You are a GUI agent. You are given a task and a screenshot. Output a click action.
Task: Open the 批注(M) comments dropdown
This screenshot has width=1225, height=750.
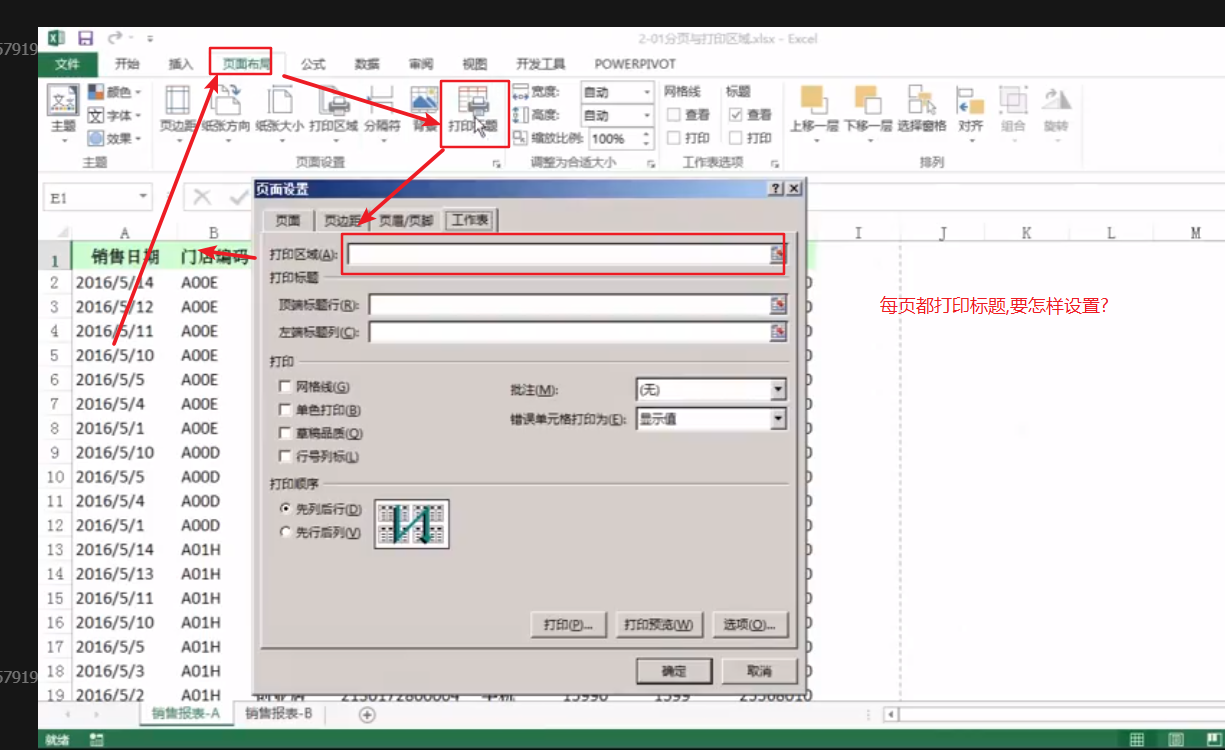778,390
